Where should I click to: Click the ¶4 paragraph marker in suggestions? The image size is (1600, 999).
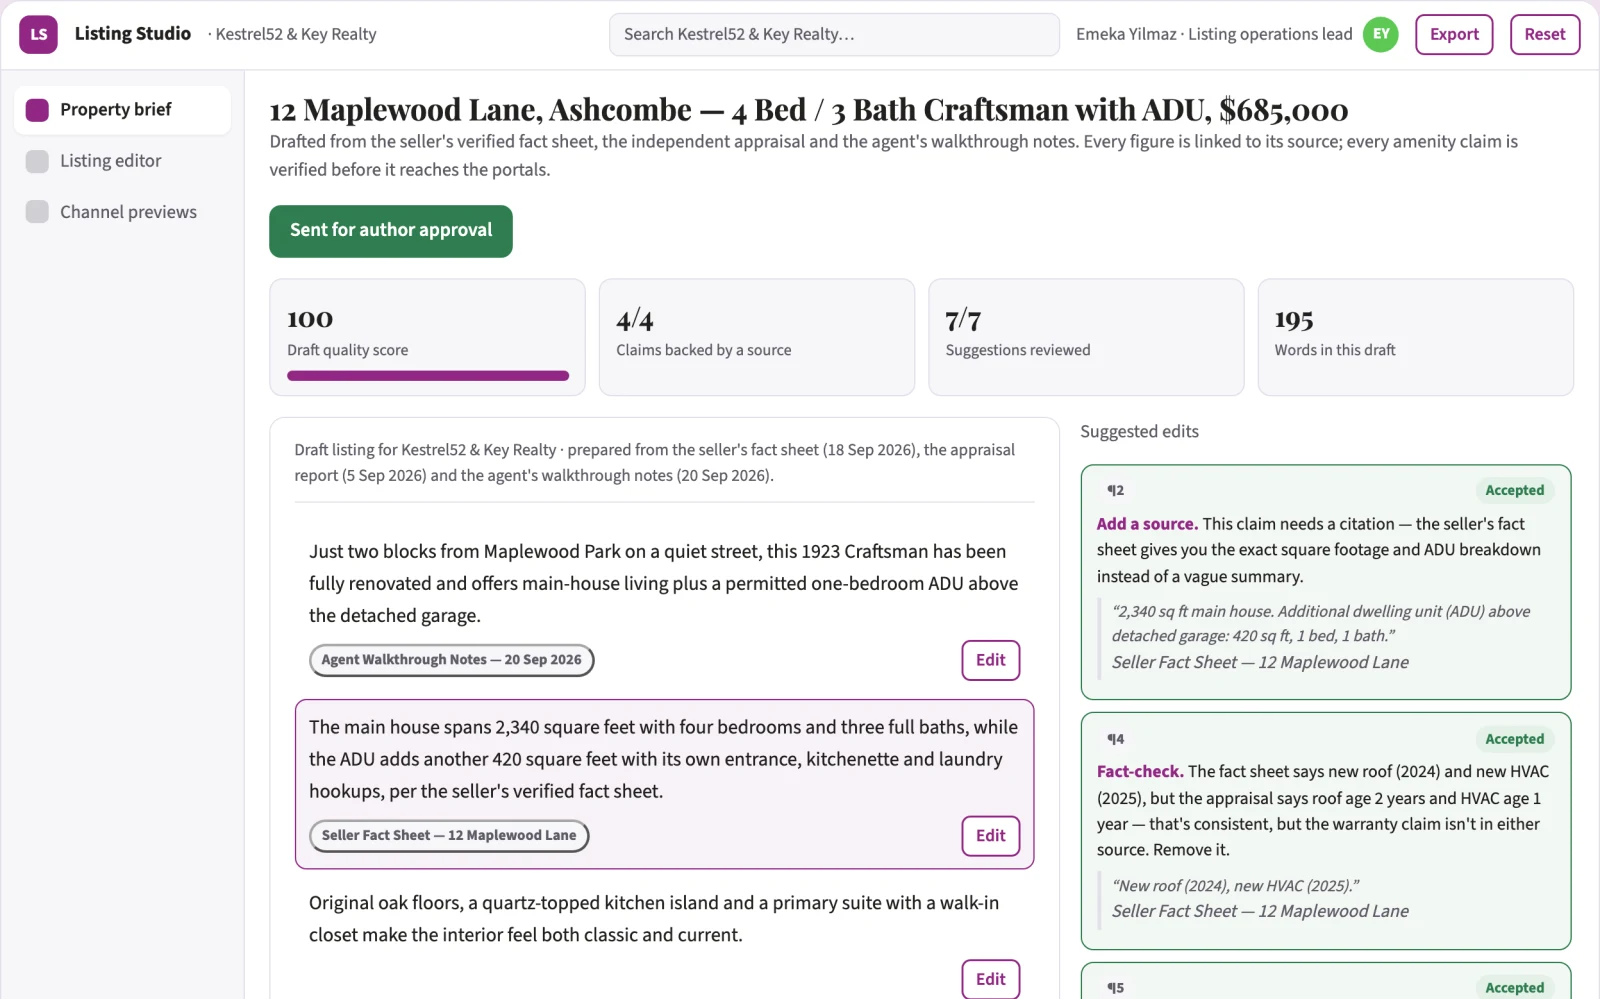tap(1115, 739)
